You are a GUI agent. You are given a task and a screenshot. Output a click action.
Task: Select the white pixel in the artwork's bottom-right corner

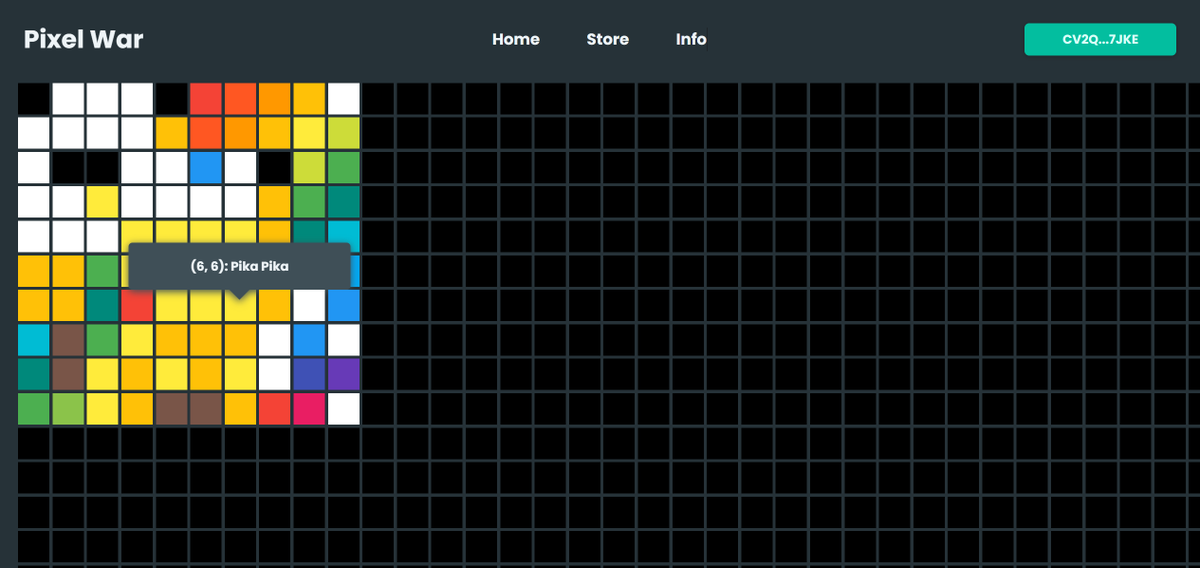click(343, 408)
